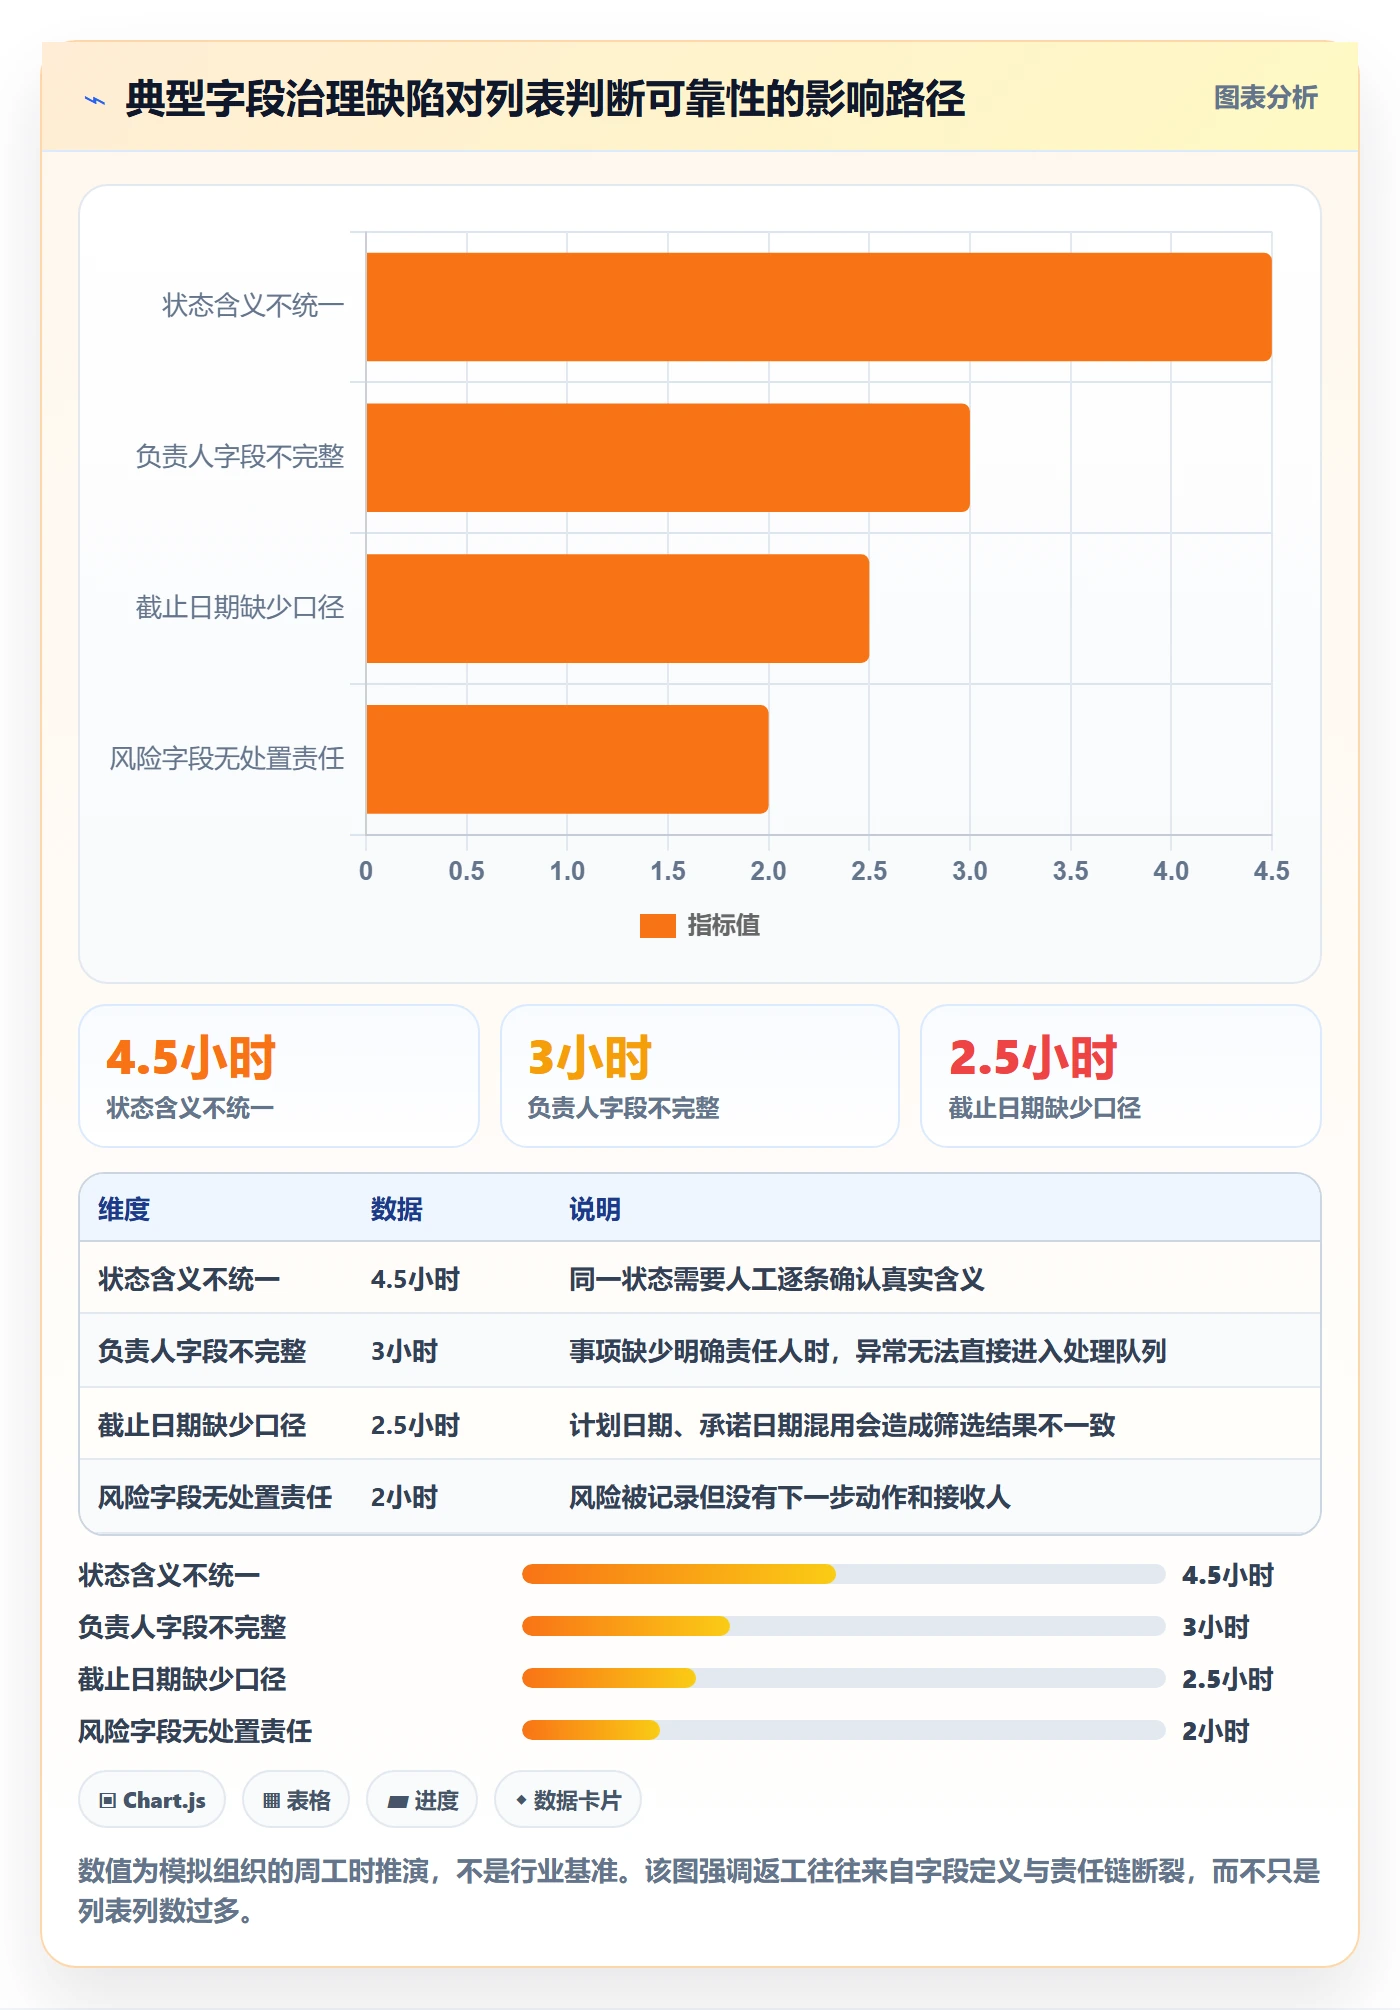The width and height of the screenshot is (1400, 2010).
Task: Click the 数据 column header
Action: [397, 1209]
